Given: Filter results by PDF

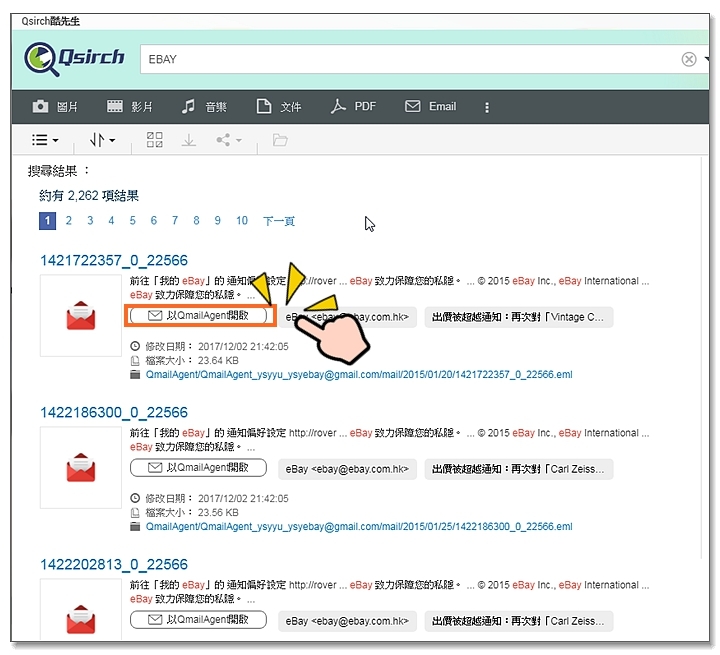Looking at the screenshot, I should [x=353, y=107].
